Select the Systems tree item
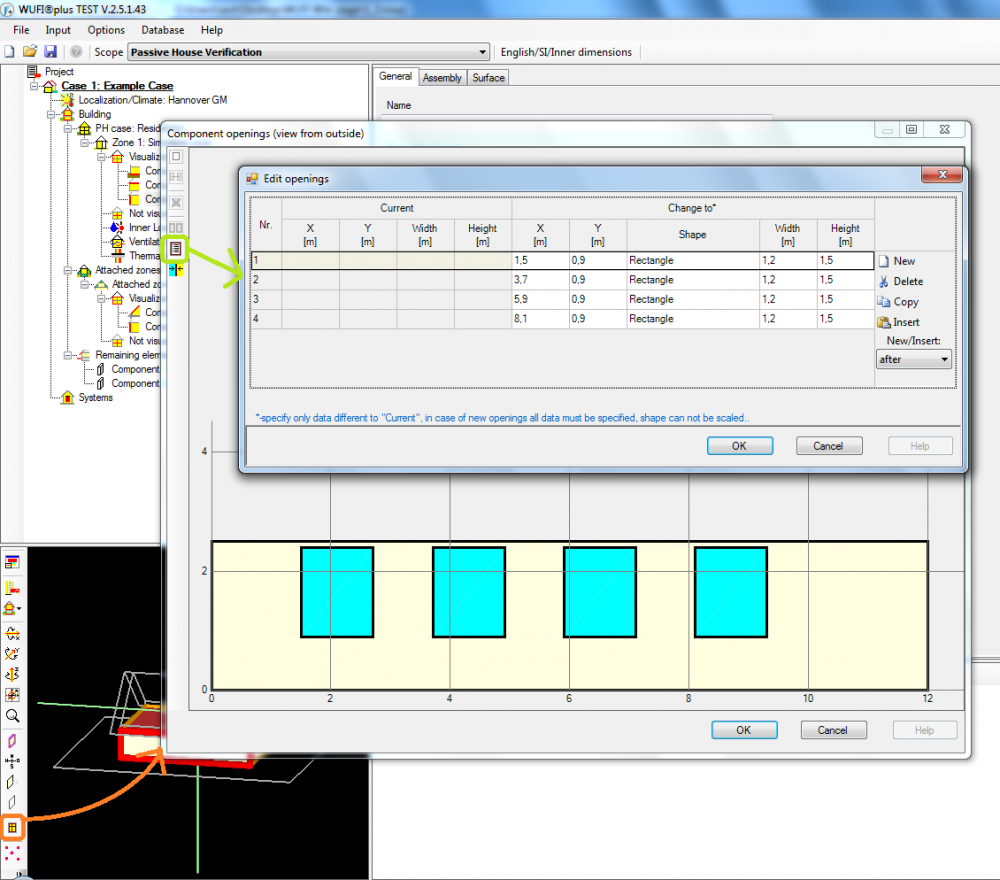The image size is (1000, 880). pos(95,398)
